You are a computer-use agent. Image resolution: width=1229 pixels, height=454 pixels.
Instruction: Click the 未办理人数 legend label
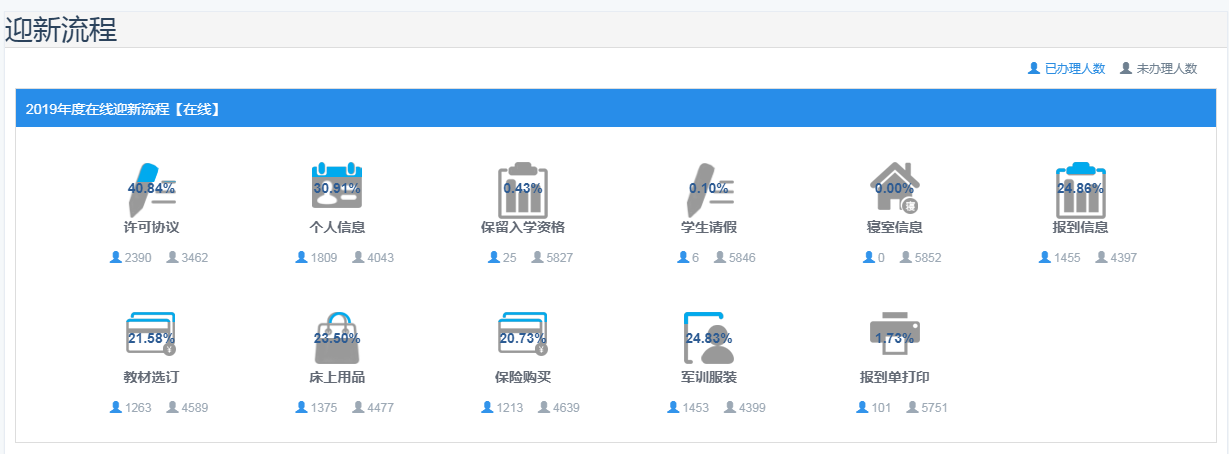click(x=1166, y=69)
